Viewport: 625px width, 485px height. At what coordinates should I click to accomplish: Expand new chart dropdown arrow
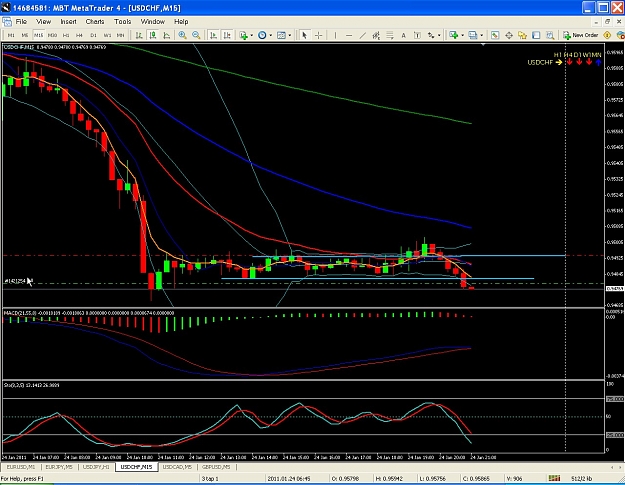point(462,35)
